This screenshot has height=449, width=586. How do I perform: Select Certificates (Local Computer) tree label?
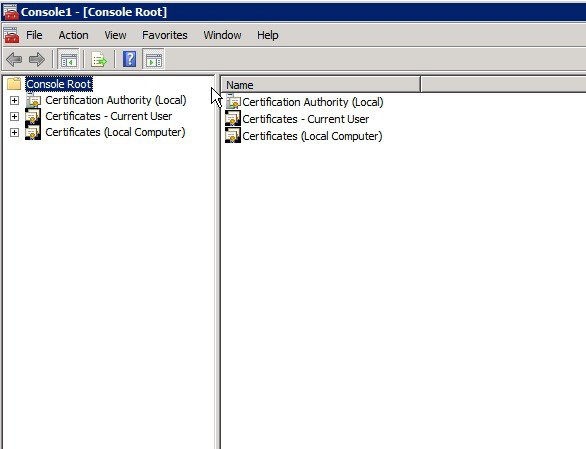115,132
